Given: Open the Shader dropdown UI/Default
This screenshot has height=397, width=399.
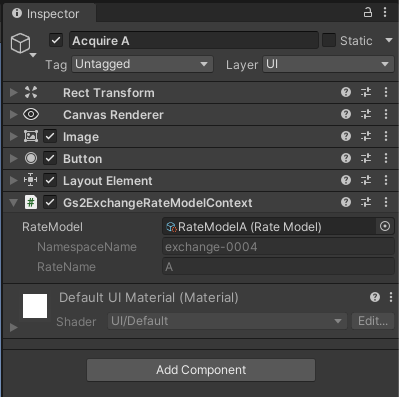Looking at the screenshot, I should (x=227, y=321).
